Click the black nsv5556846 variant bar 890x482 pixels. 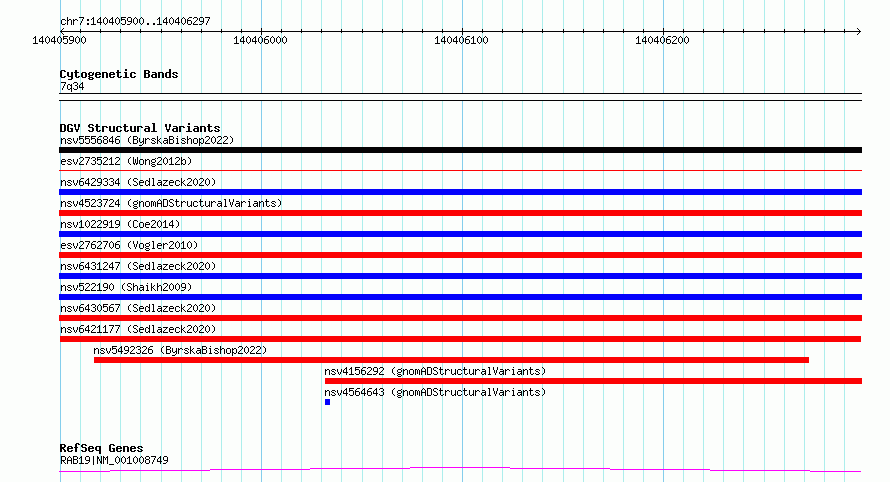tap(460, 150)
